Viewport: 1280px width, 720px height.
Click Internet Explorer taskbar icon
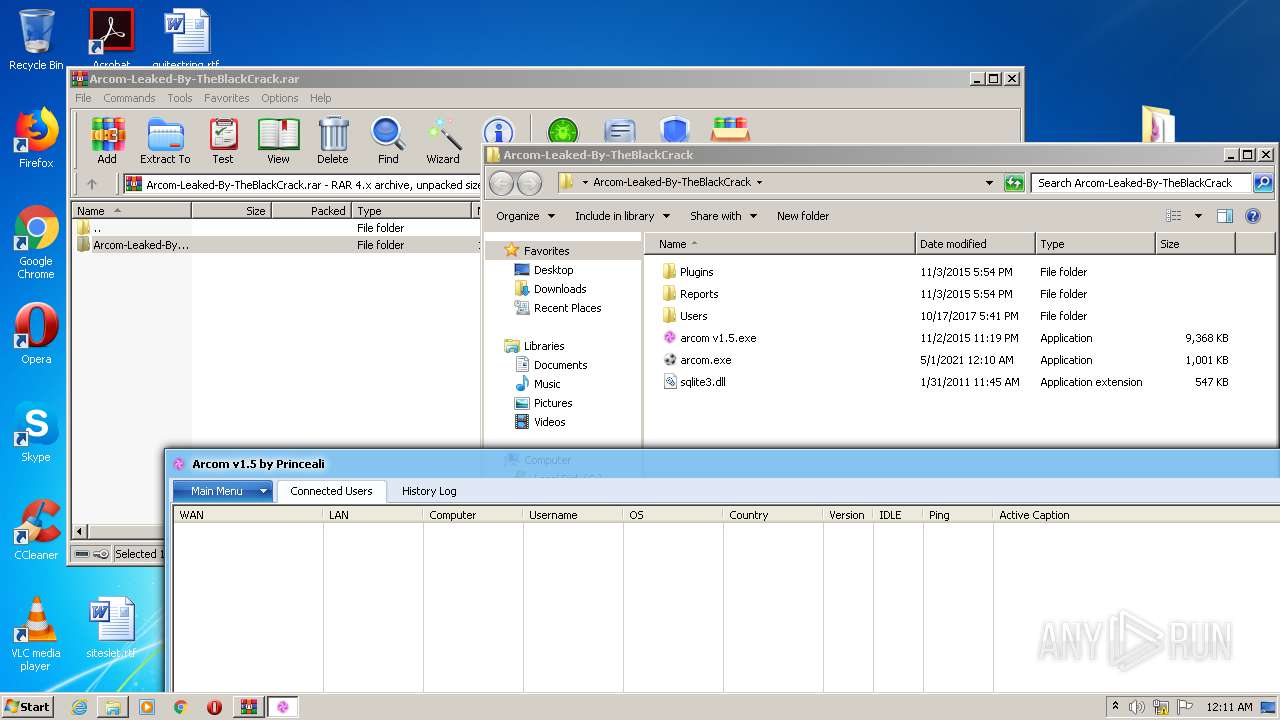pos(79,707)
